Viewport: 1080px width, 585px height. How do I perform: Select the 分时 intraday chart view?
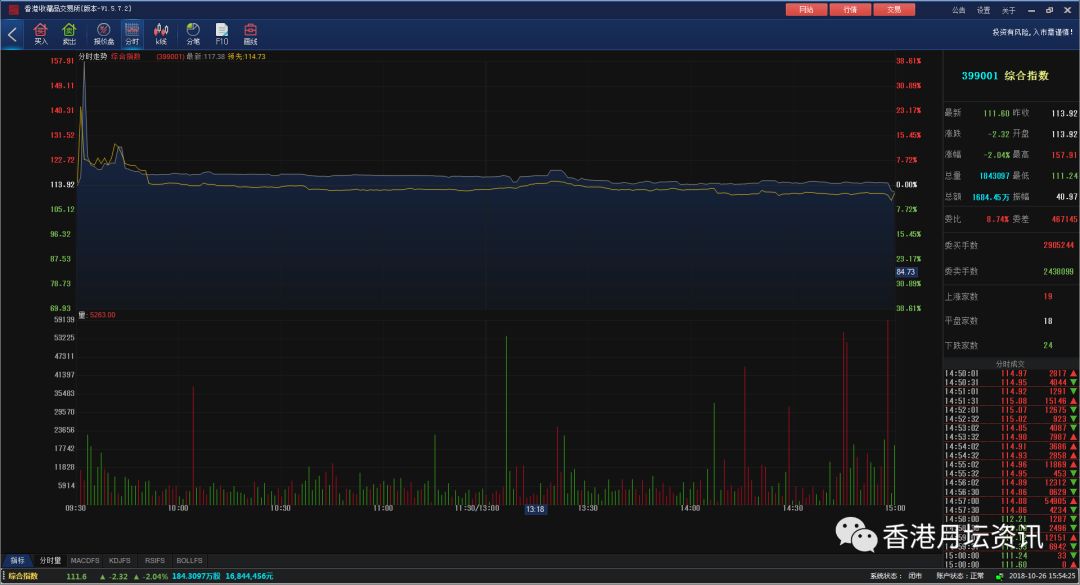pyautogui.click(x=132, y=34)
